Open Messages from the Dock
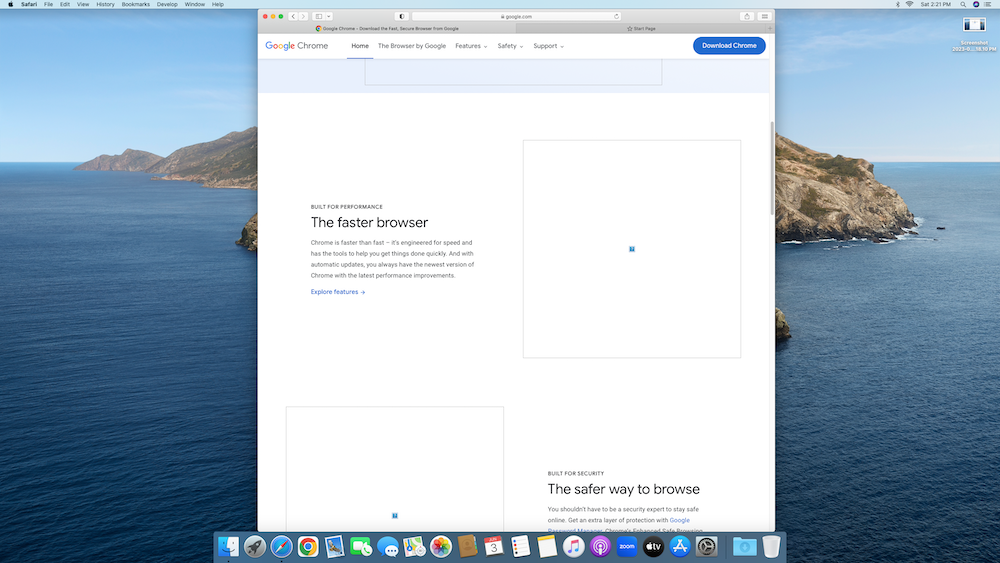Viewport: 1000px width, 563px height. 388,546
